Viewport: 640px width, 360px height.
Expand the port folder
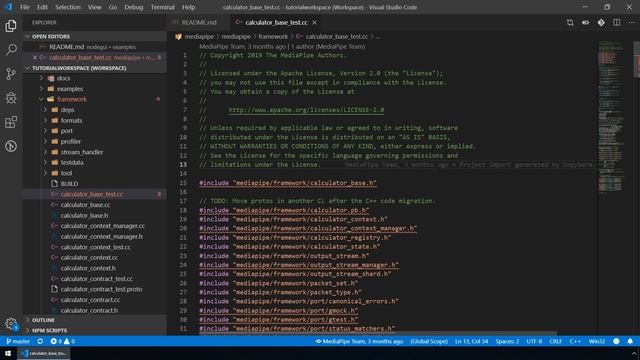click(x=67, y=131)
